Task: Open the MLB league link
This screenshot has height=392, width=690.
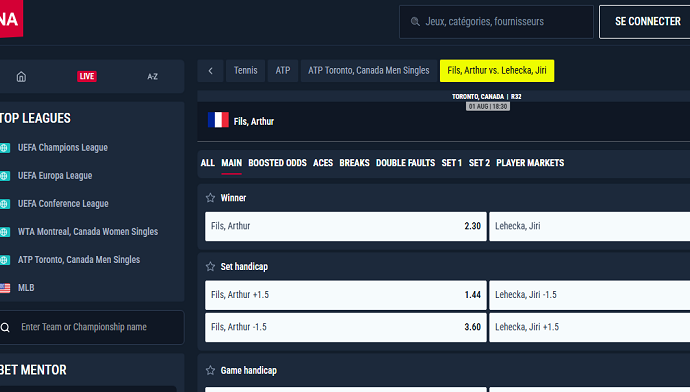Action: 26,288
